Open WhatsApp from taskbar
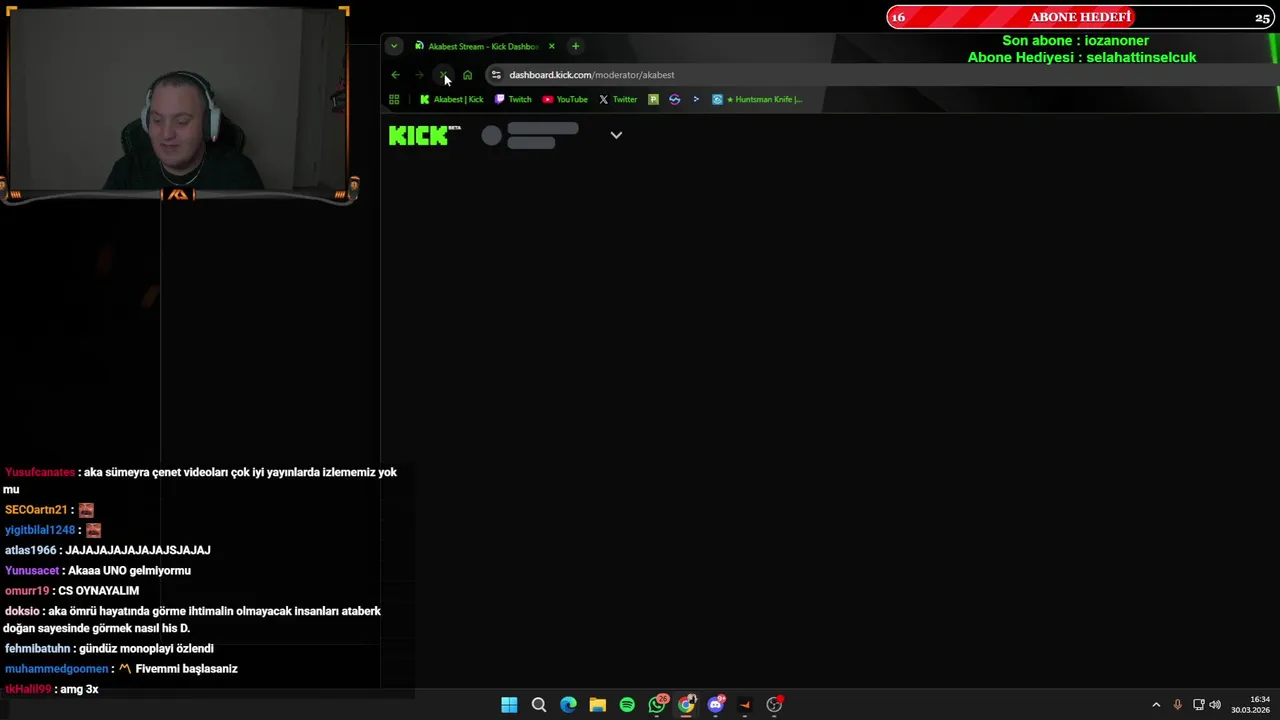The image size is (1280, 720). [x=657, y=705]
